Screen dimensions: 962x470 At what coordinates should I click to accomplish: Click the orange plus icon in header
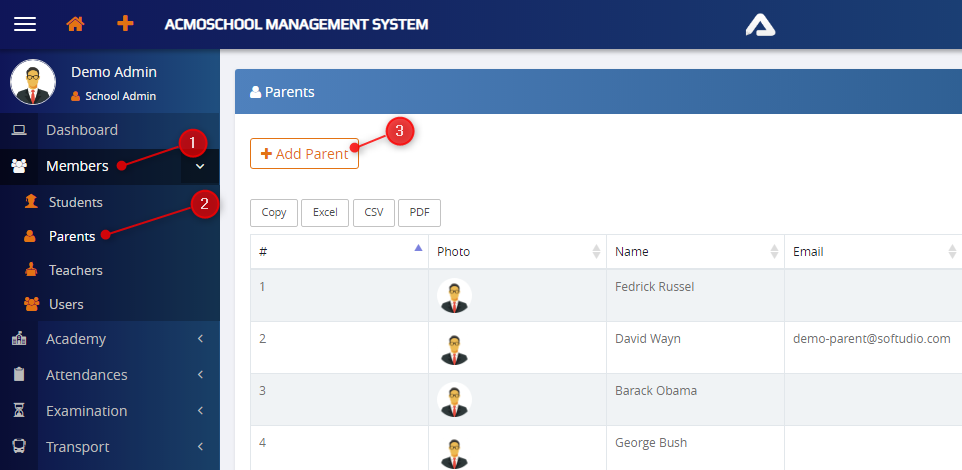[x=125, y=24]
